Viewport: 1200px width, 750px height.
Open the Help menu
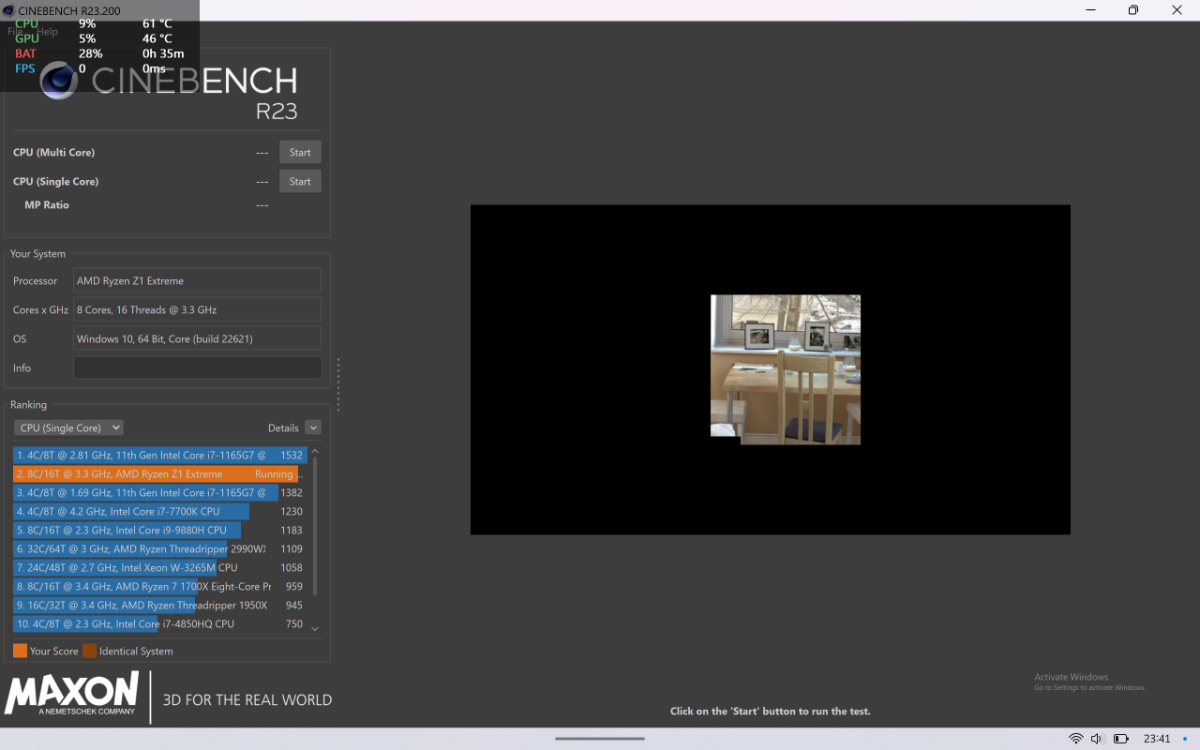47,32
